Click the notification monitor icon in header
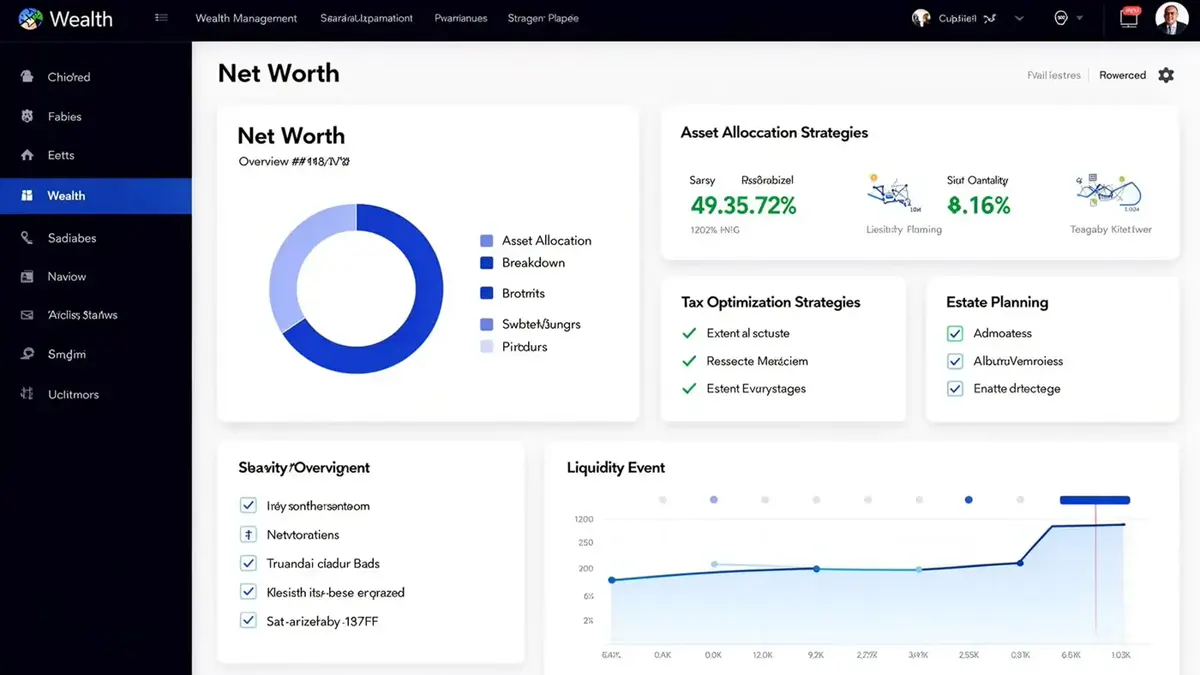This screenshot has width=1200, height=675. tap(1129, 17)
